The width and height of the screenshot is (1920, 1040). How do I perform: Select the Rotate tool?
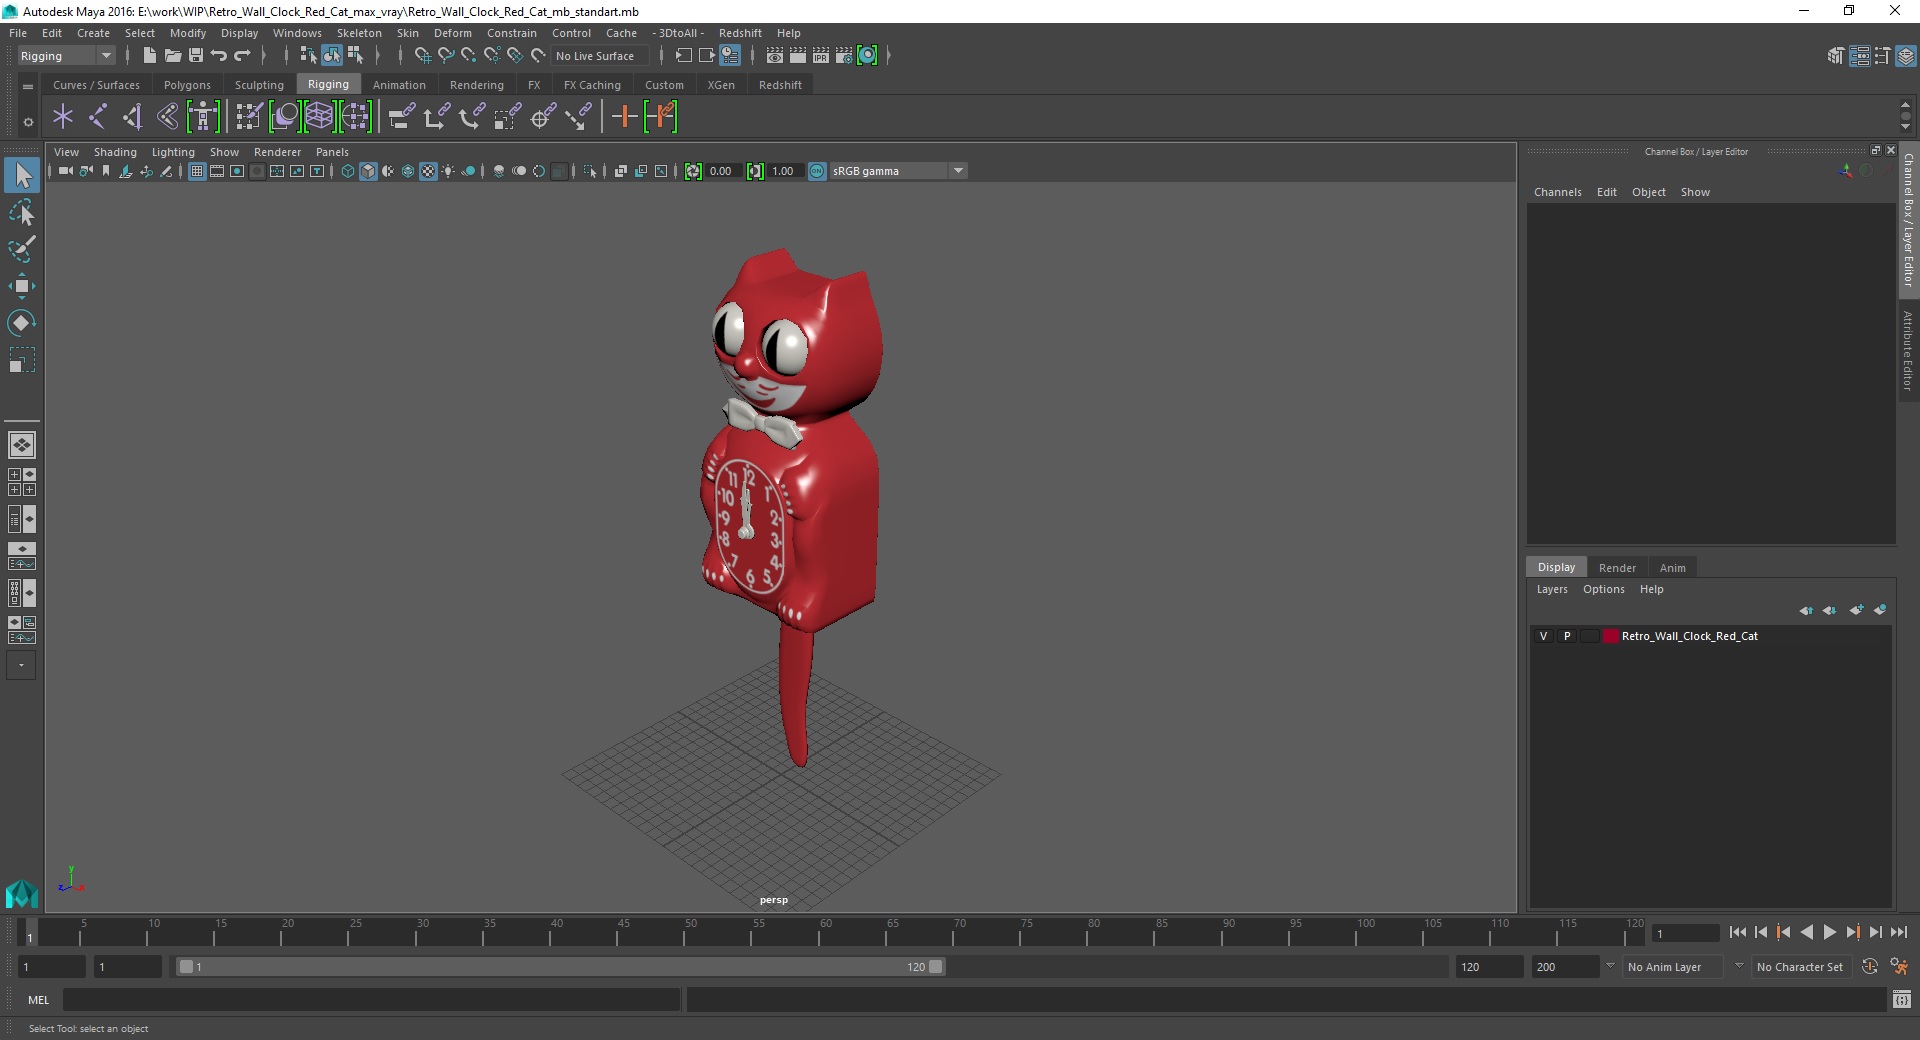click(x=22, y=322)
